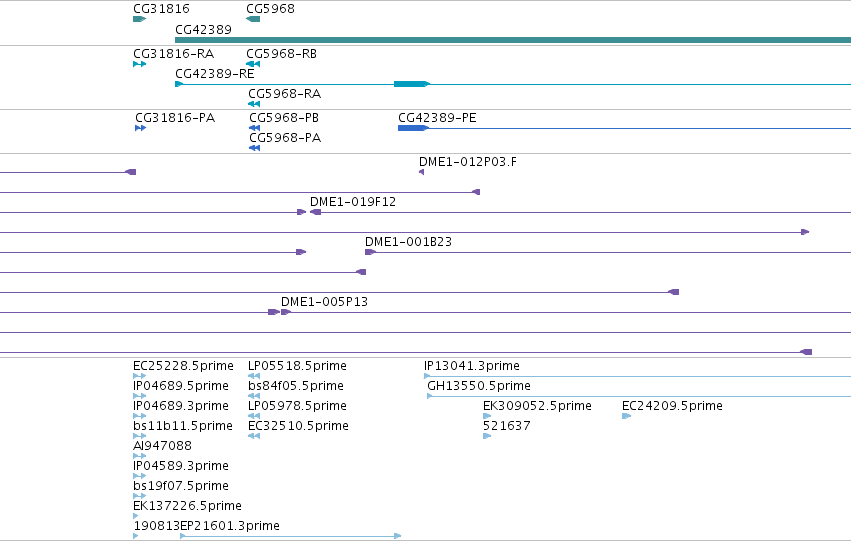This screenshot has height=541, width=851.
Task: Select the bs19f07.5prime EST arrow glyph
Action: coord(139,496)
